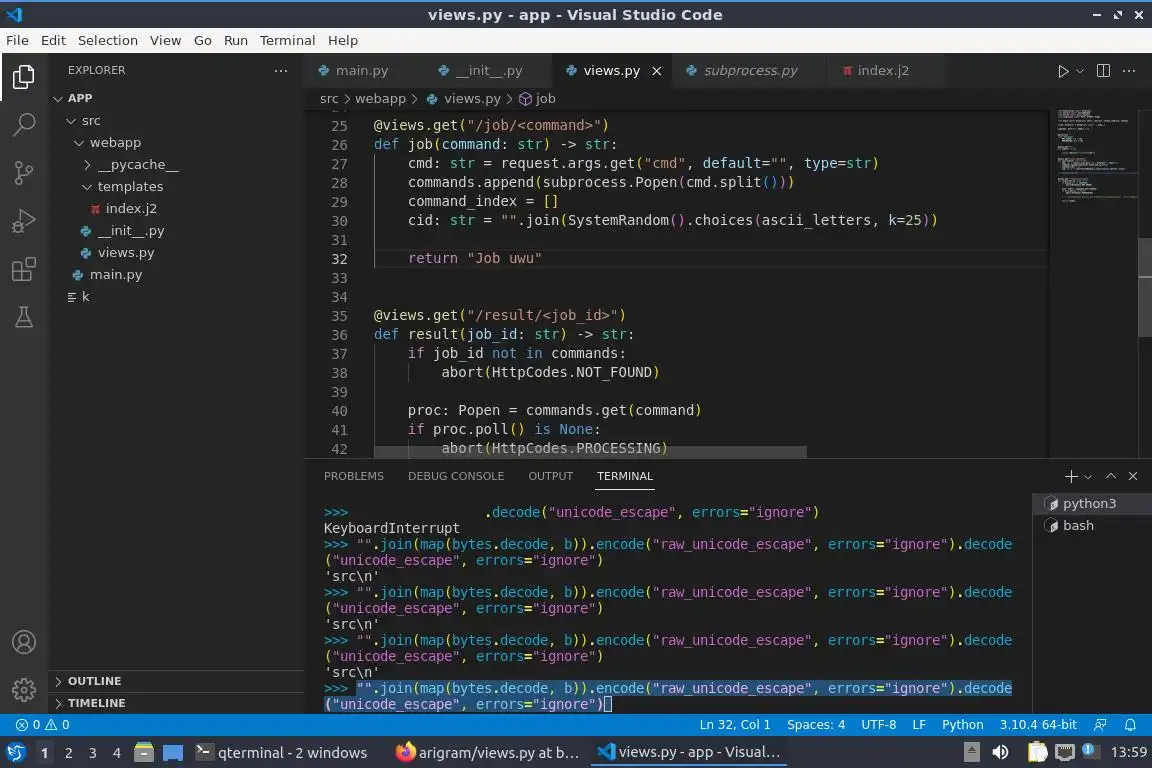Click Ln 32, Col 1 status item
1152x768 pixels.
pos(735,725)
